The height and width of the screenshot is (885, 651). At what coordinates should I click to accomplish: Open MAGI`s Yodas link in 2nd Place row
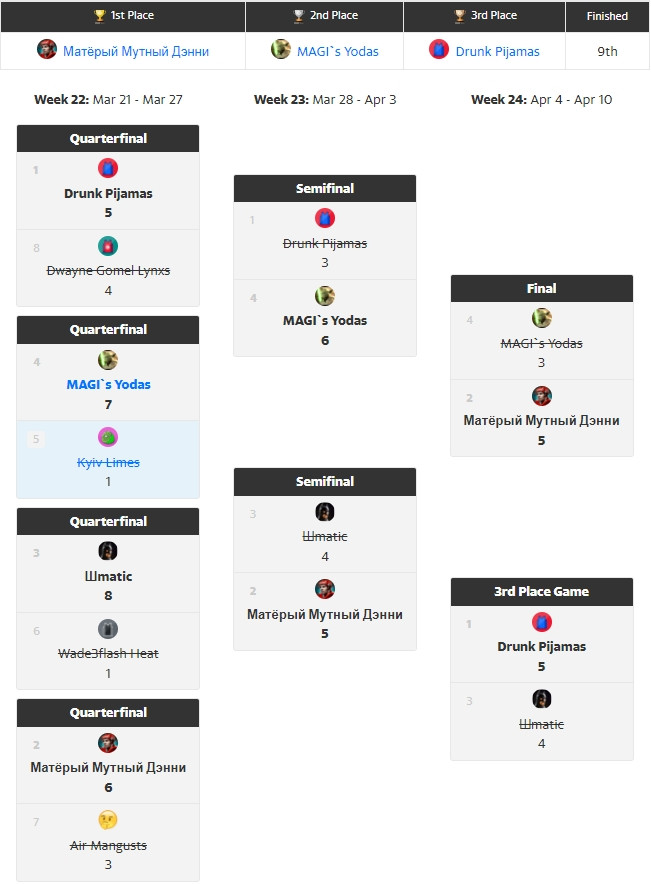coord(338,51)
